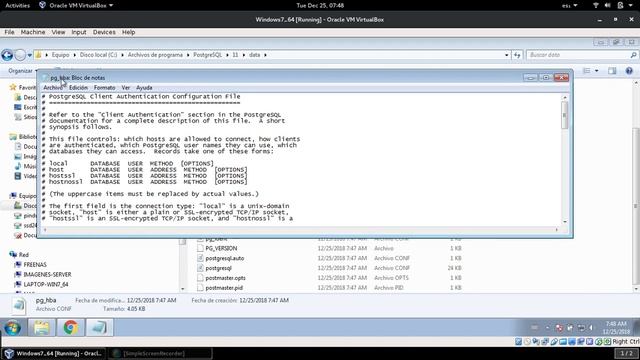Click the Windows Start orb
Screen dimensions: 640x360
click(x=12, y=327)
